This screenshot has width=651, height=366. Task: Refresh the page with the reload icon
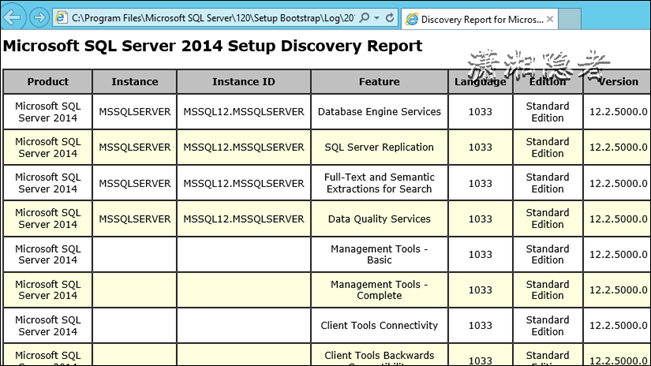[x=389, y=18]
